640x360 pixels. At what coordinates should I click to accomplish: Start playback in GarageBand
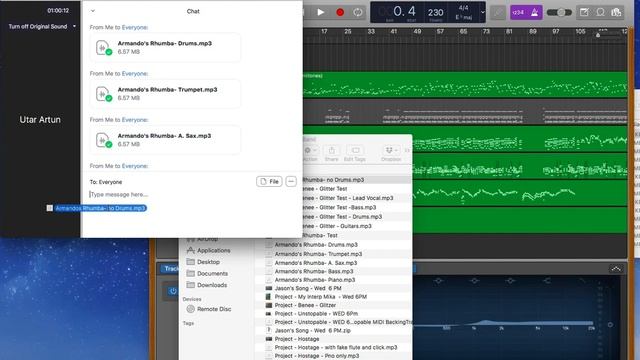[x=321, y=12]
